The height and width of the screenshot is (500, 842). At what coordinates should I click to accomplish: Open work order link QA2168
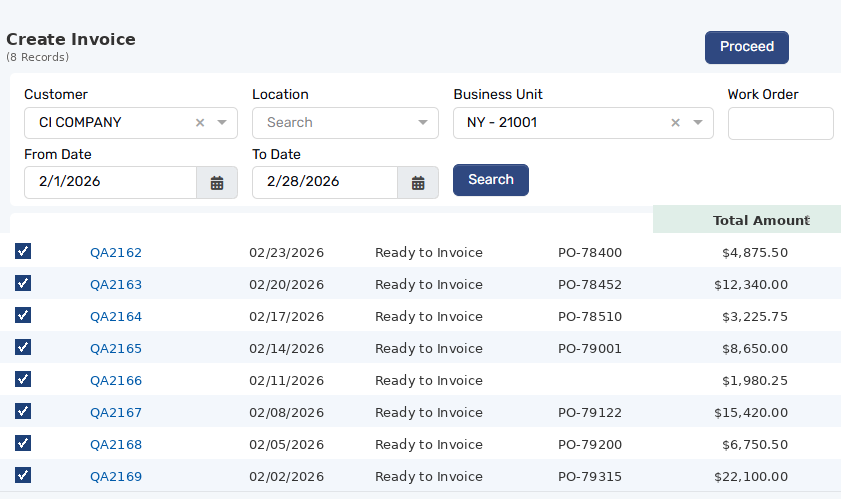[116, 445]
